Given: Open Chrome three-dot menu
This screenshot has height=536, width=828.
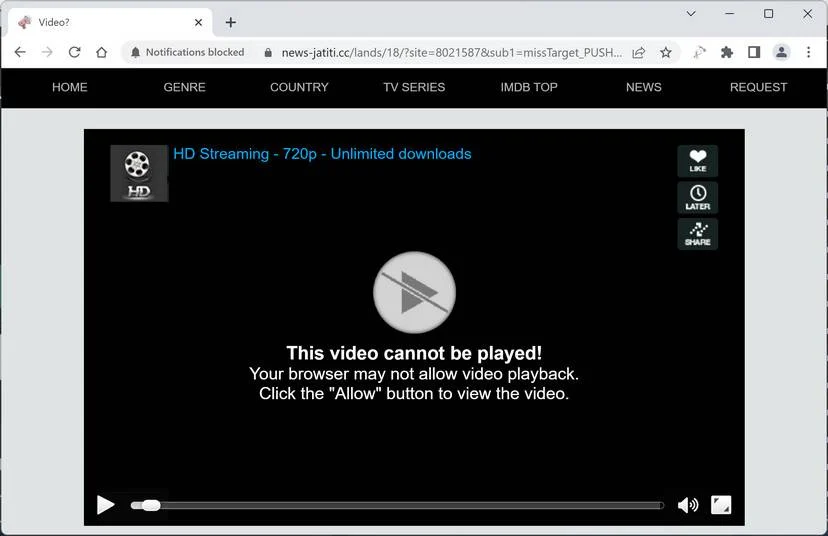Looking at the screenshot, I should point(808,52).
